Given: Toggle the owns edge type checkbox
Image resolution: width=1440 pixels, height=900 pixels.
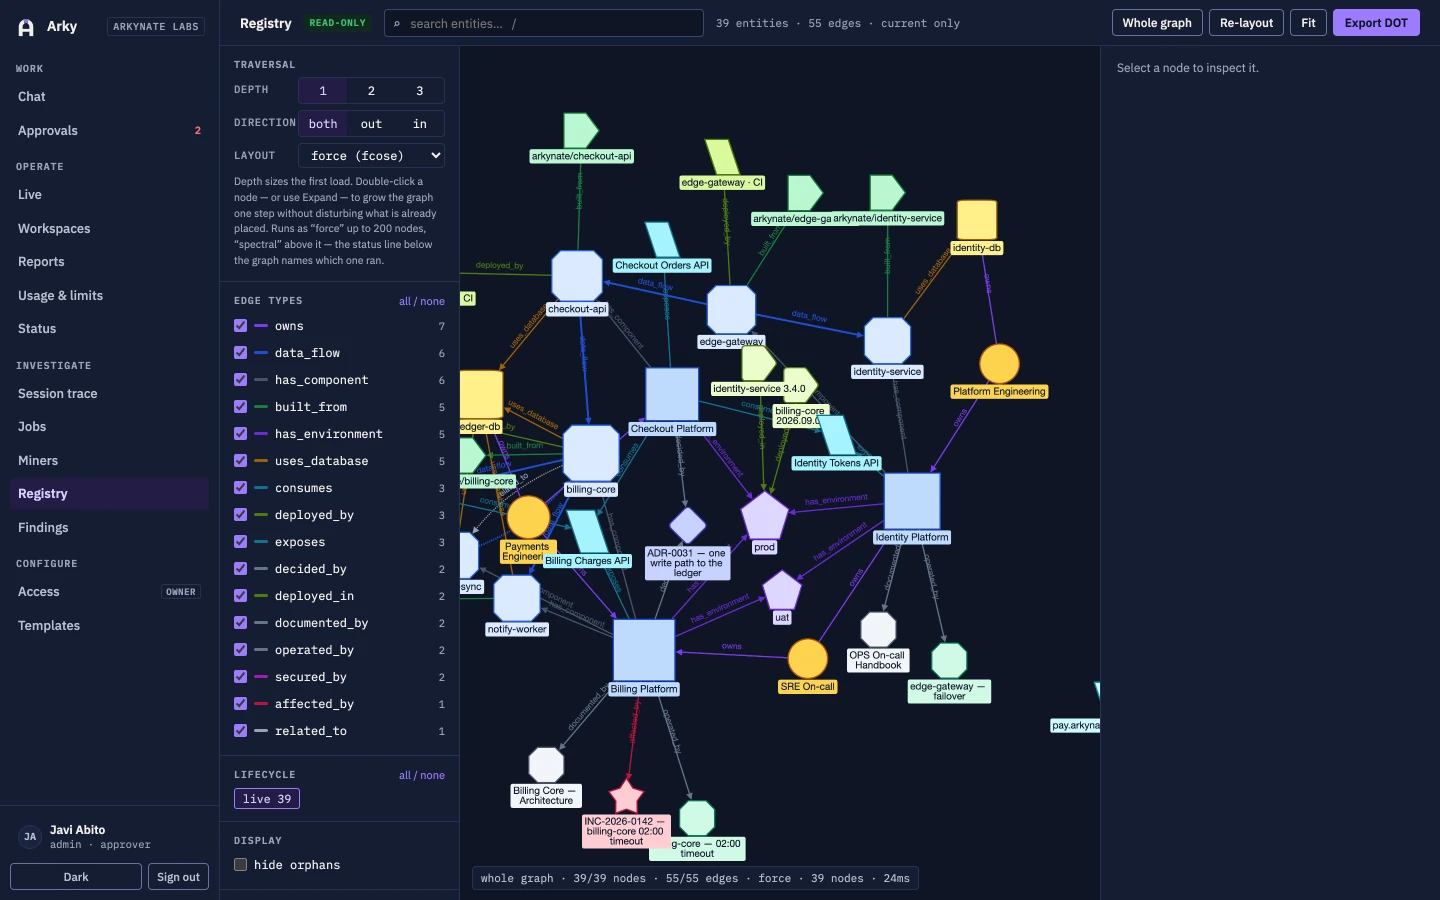Looking at the screenshot, I should point(240,326).
